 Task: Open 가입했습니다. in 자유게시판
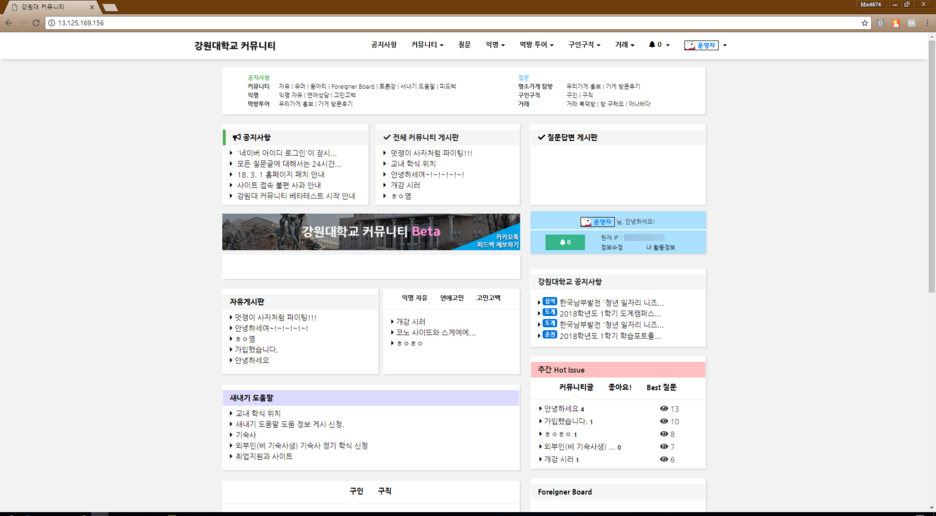[x=256, y=349]
